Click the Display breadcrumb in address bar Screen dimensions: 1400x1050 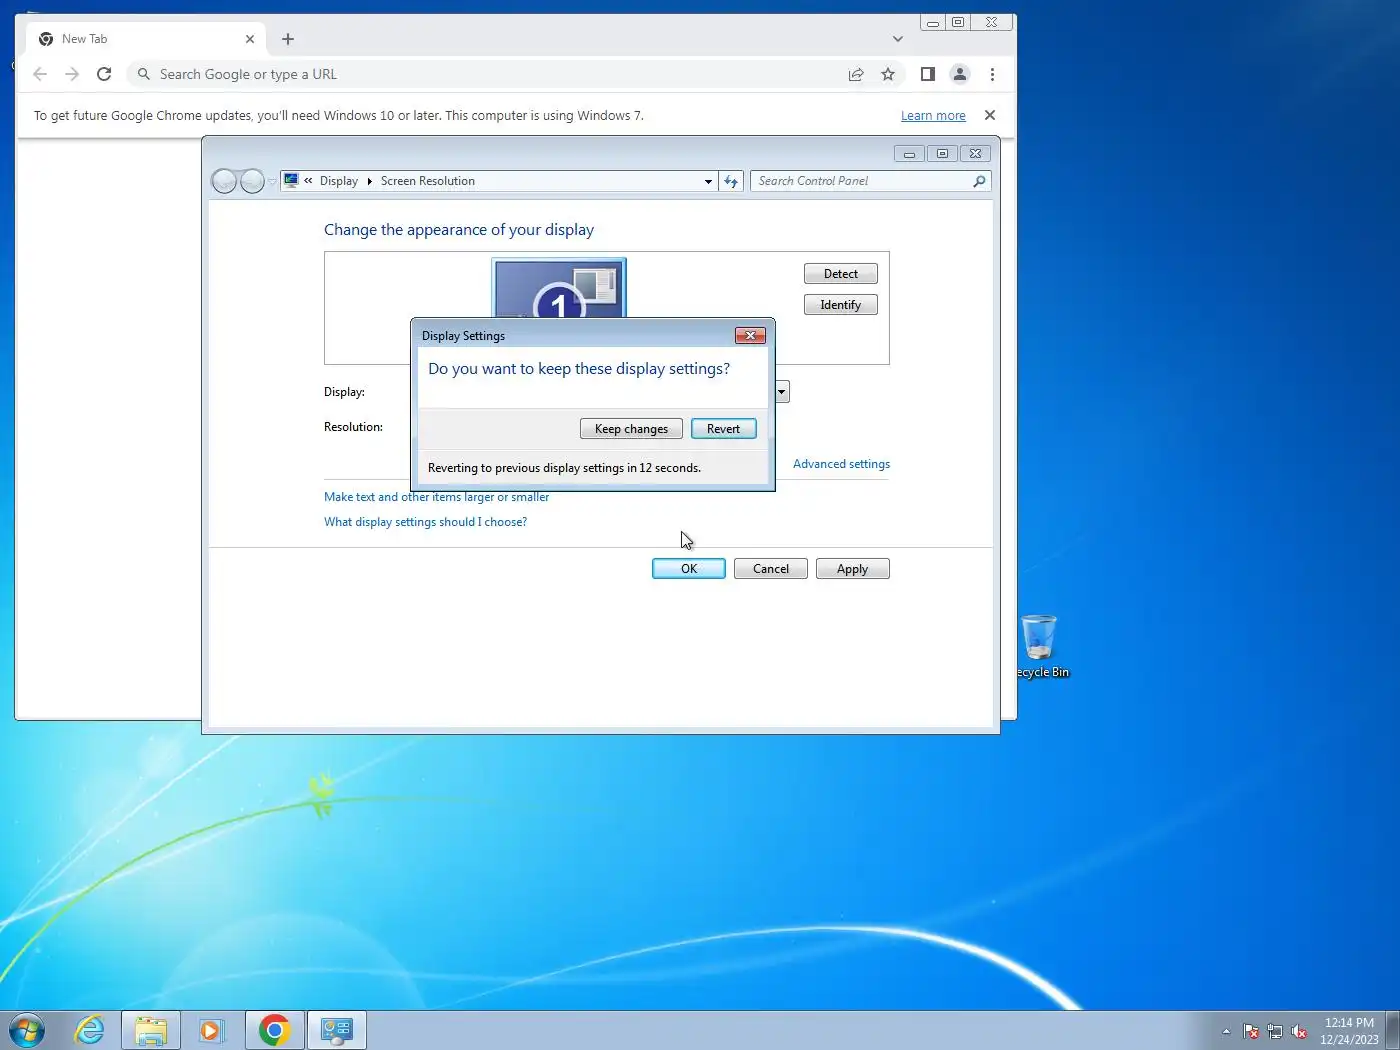(338, 181)
